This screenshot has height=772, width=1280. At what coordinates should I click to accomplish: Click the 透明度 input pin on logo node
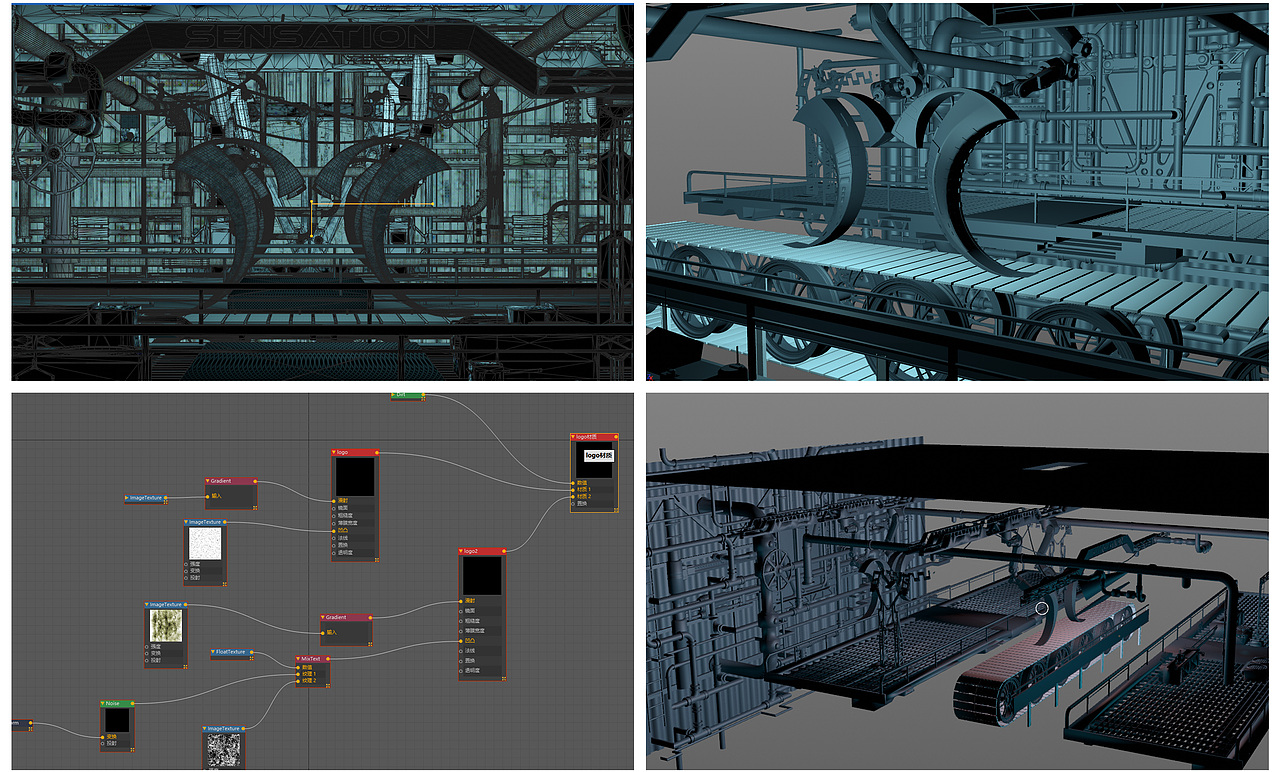pyautogui.click(x=334, y=553)
